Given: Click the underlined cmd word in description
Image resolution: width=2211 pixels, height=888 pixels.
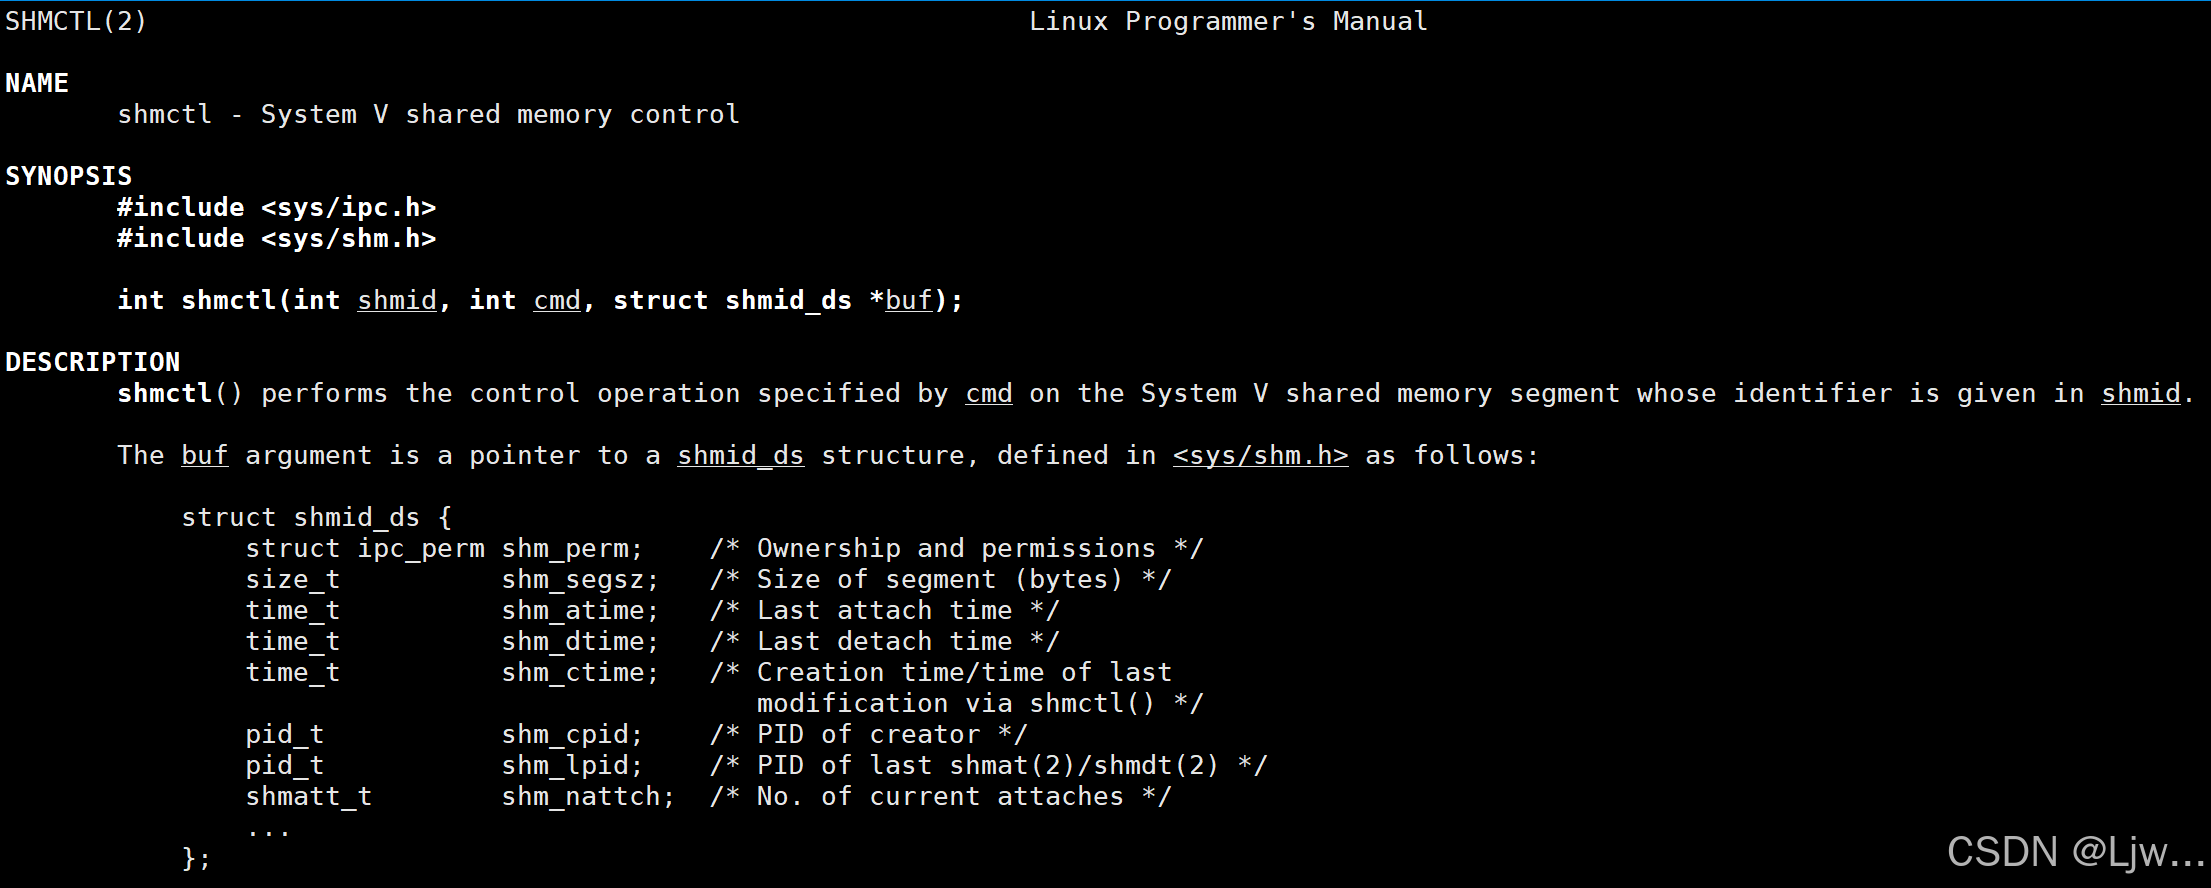Looking at the screenshot, I should [x=989, y=393].
